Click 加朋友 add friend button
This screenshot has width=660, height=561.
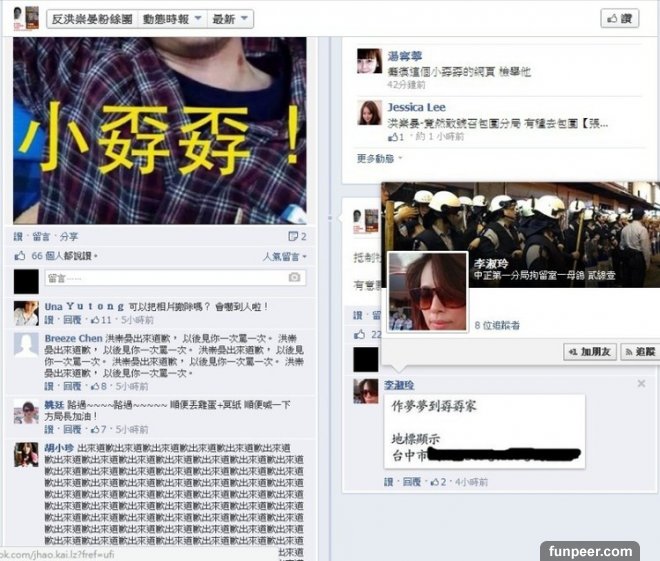(x=590, y=352)
